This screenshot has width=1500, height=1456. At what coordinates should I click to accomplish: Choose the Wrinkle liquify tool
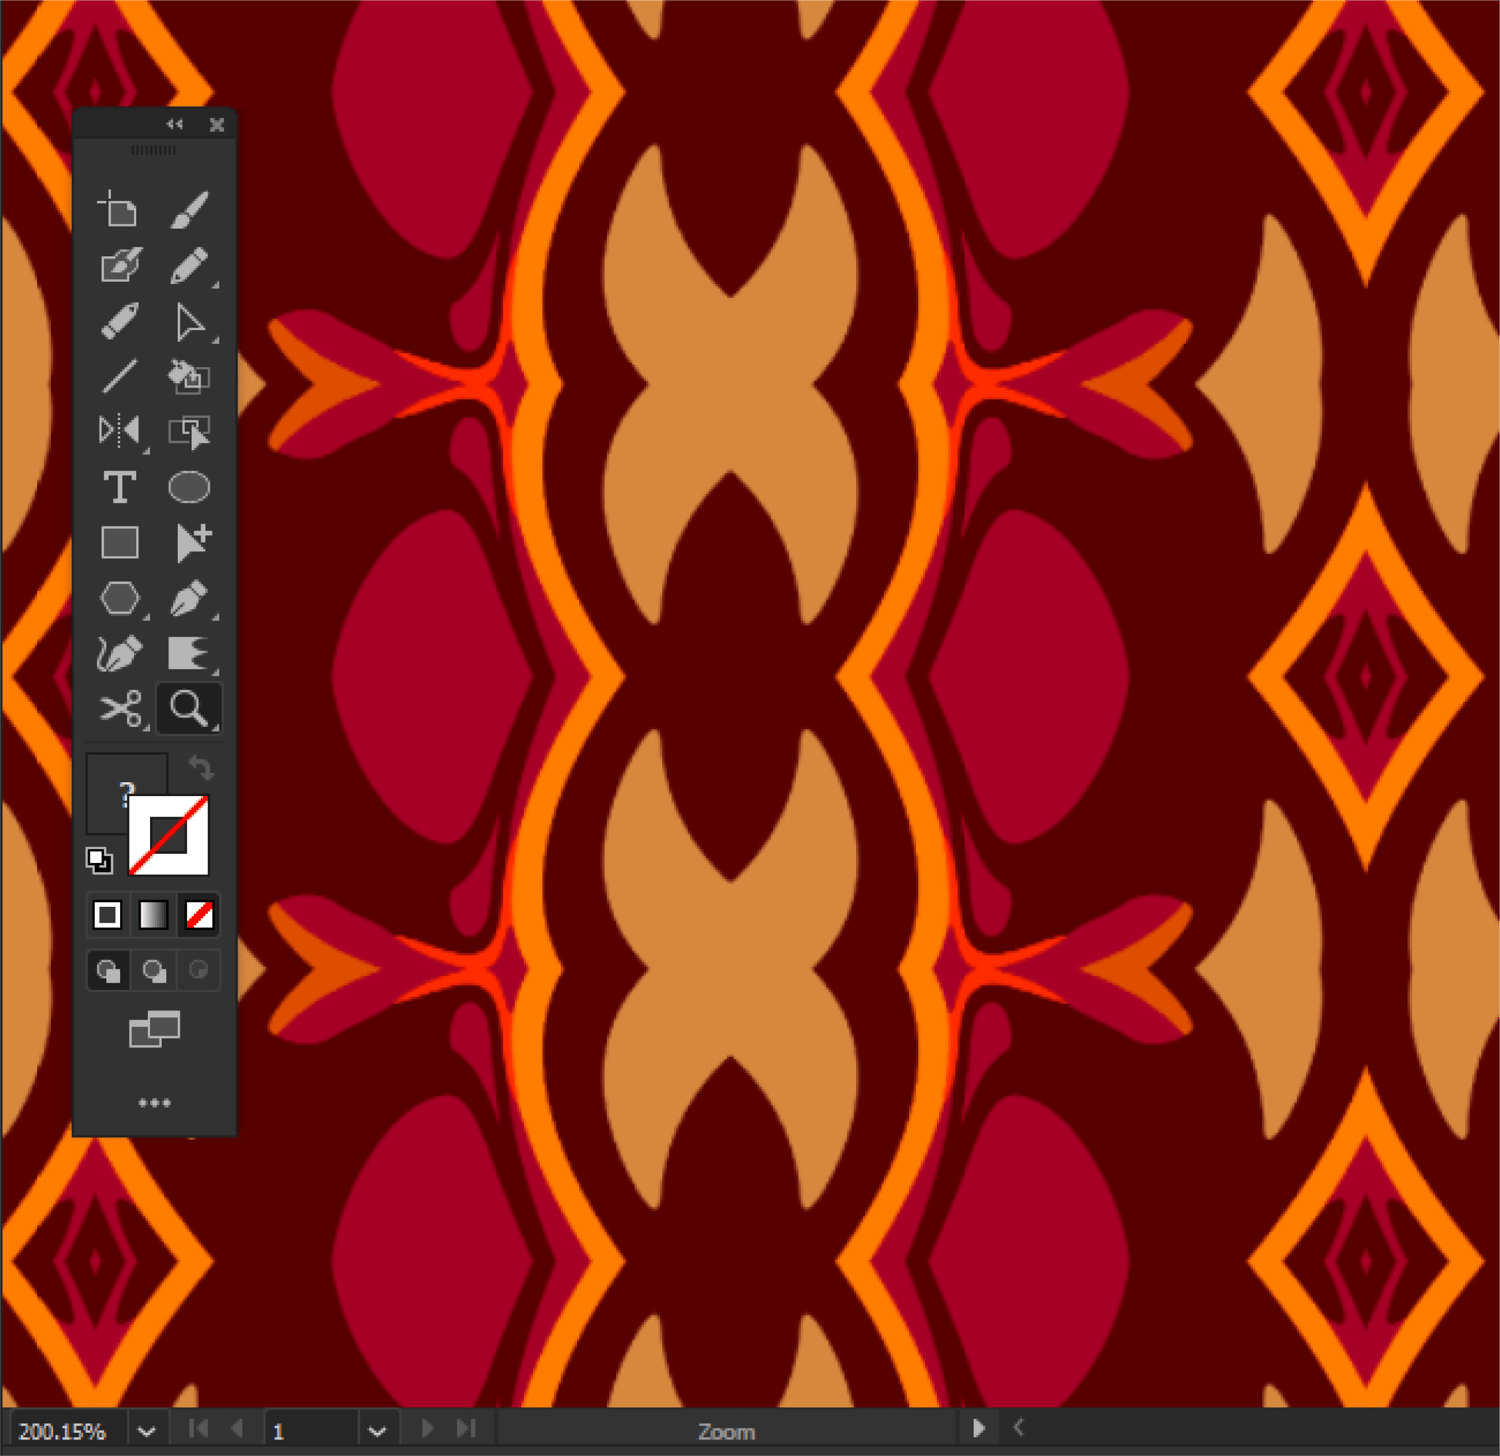pyautogui.click(x=189, y=654)
